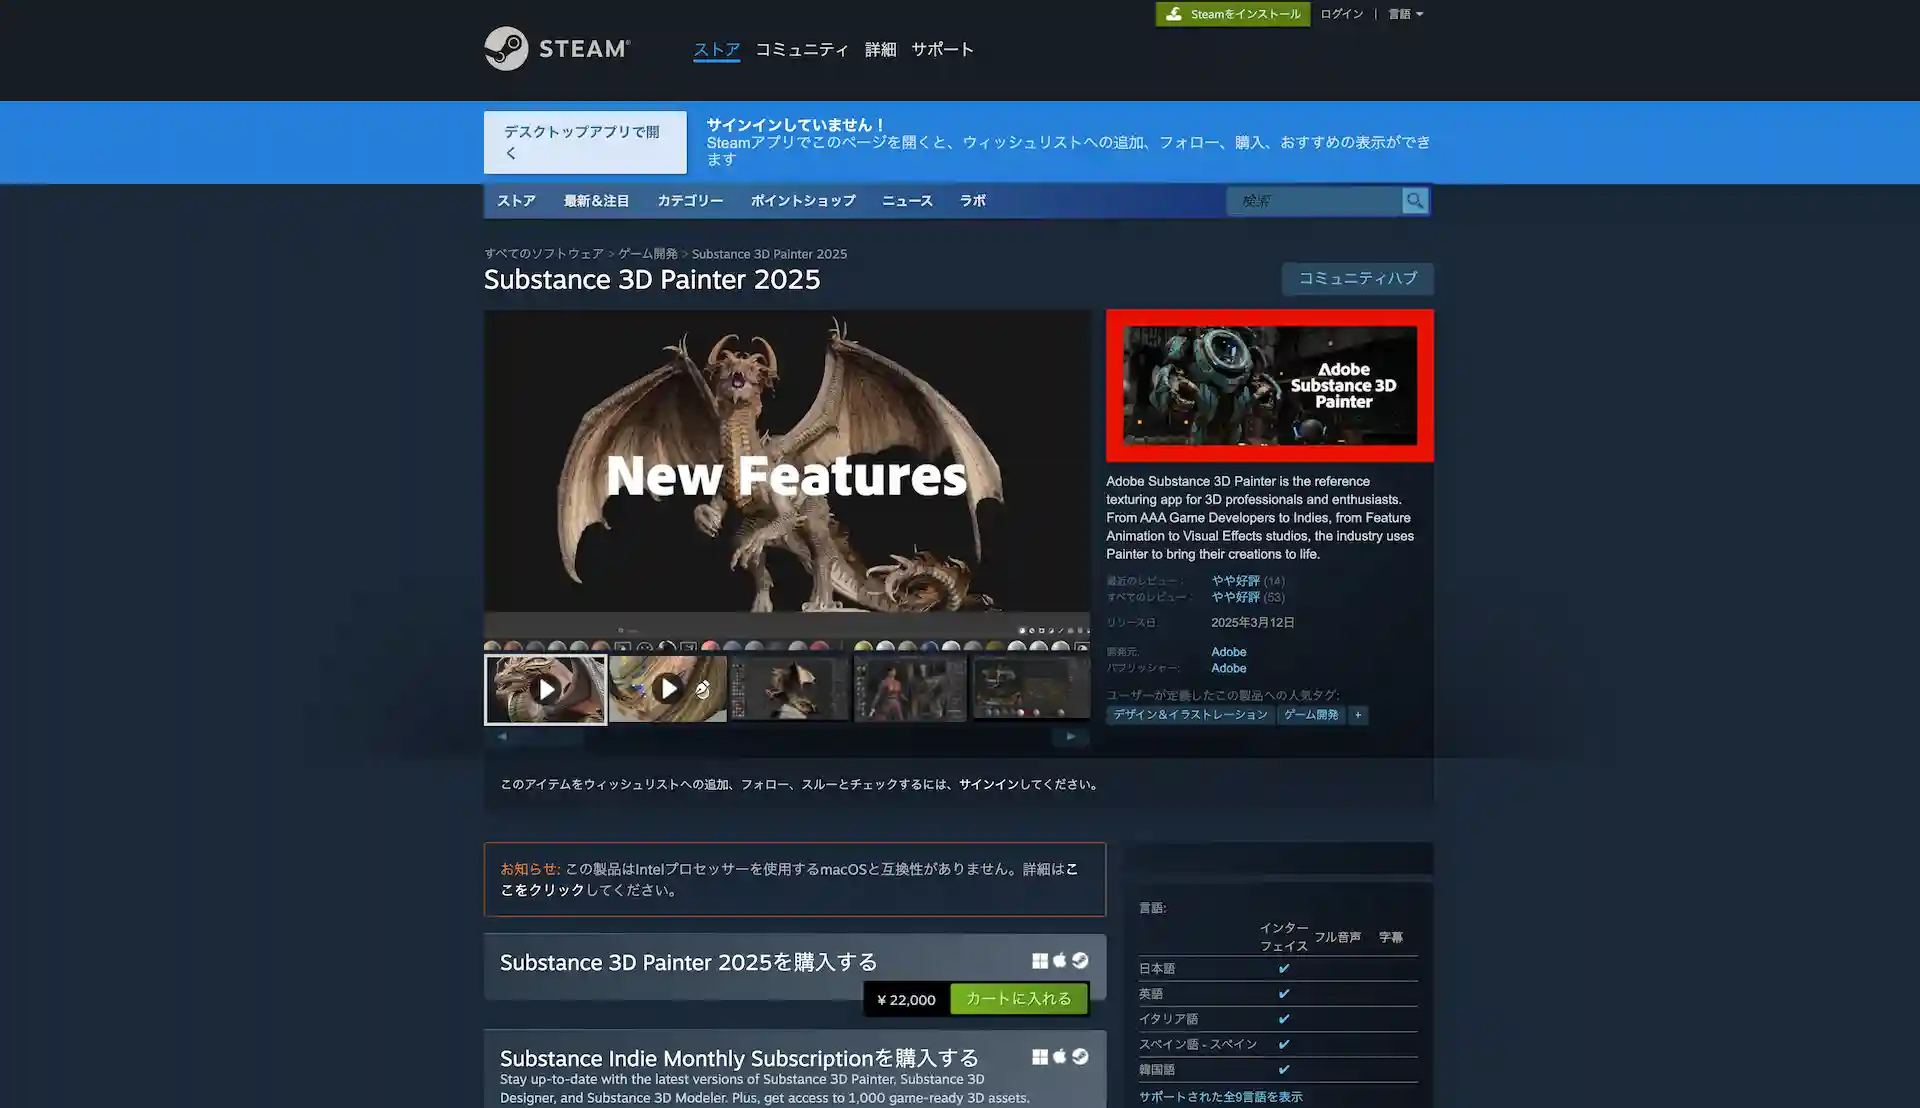Click the plus tag add button
The image size is (1920, 1108).
[1357, 715]
